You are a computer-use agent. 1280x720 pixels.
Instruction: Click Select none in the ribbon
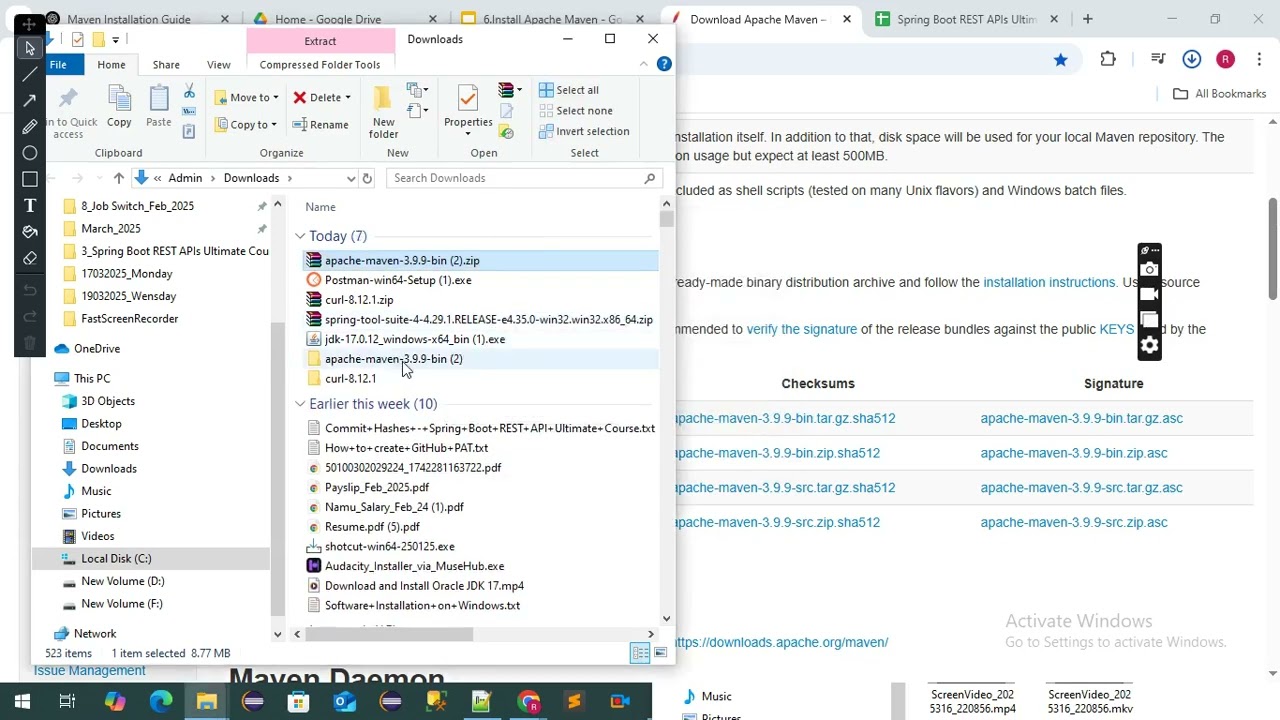575,111
